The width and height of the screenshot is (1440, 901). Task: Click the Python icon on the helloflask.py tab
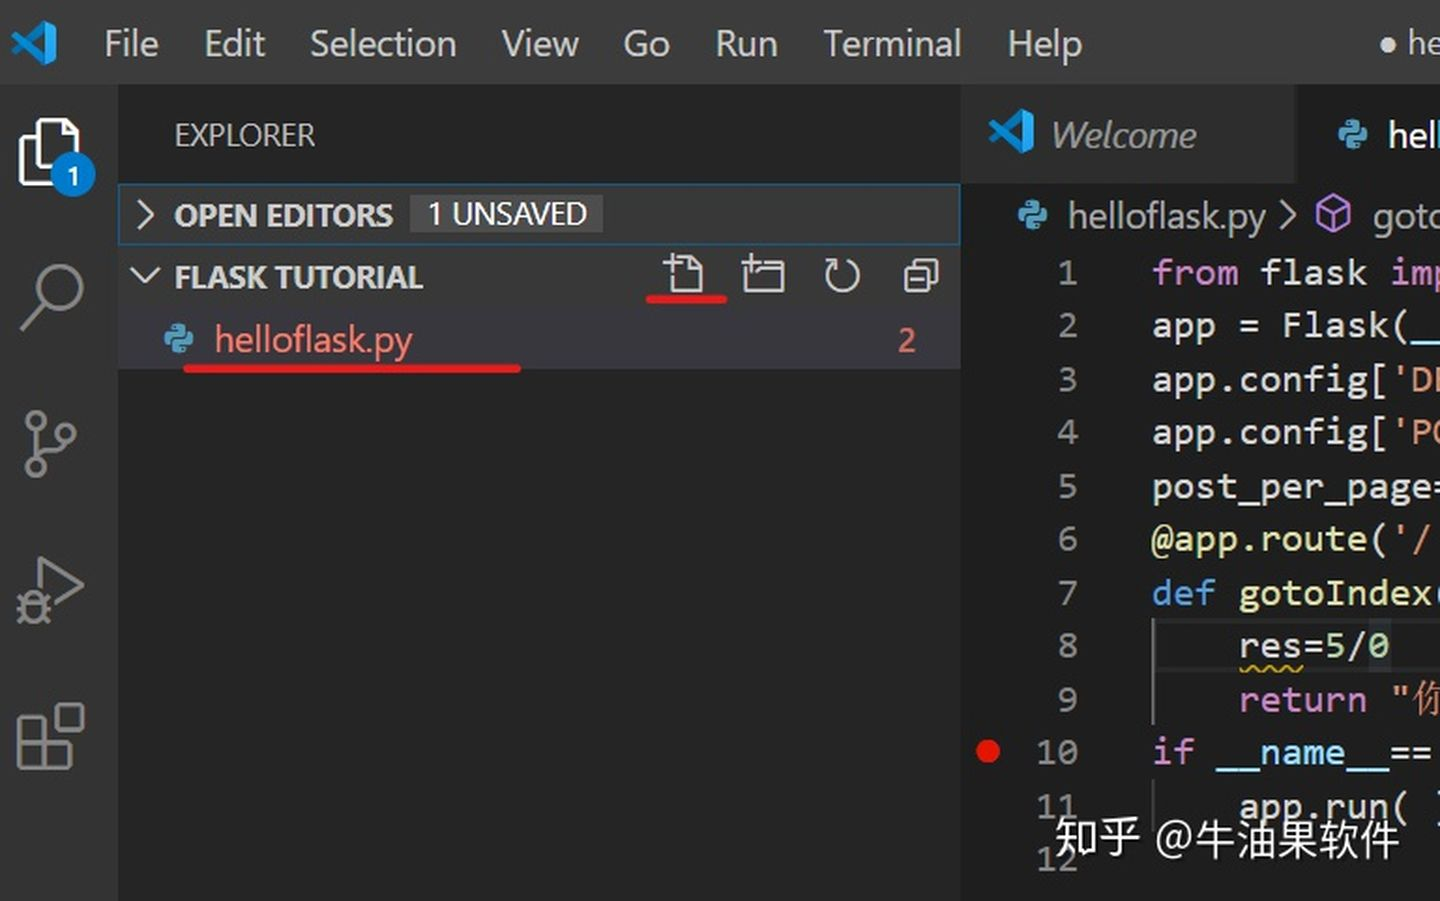point(1353,135)
